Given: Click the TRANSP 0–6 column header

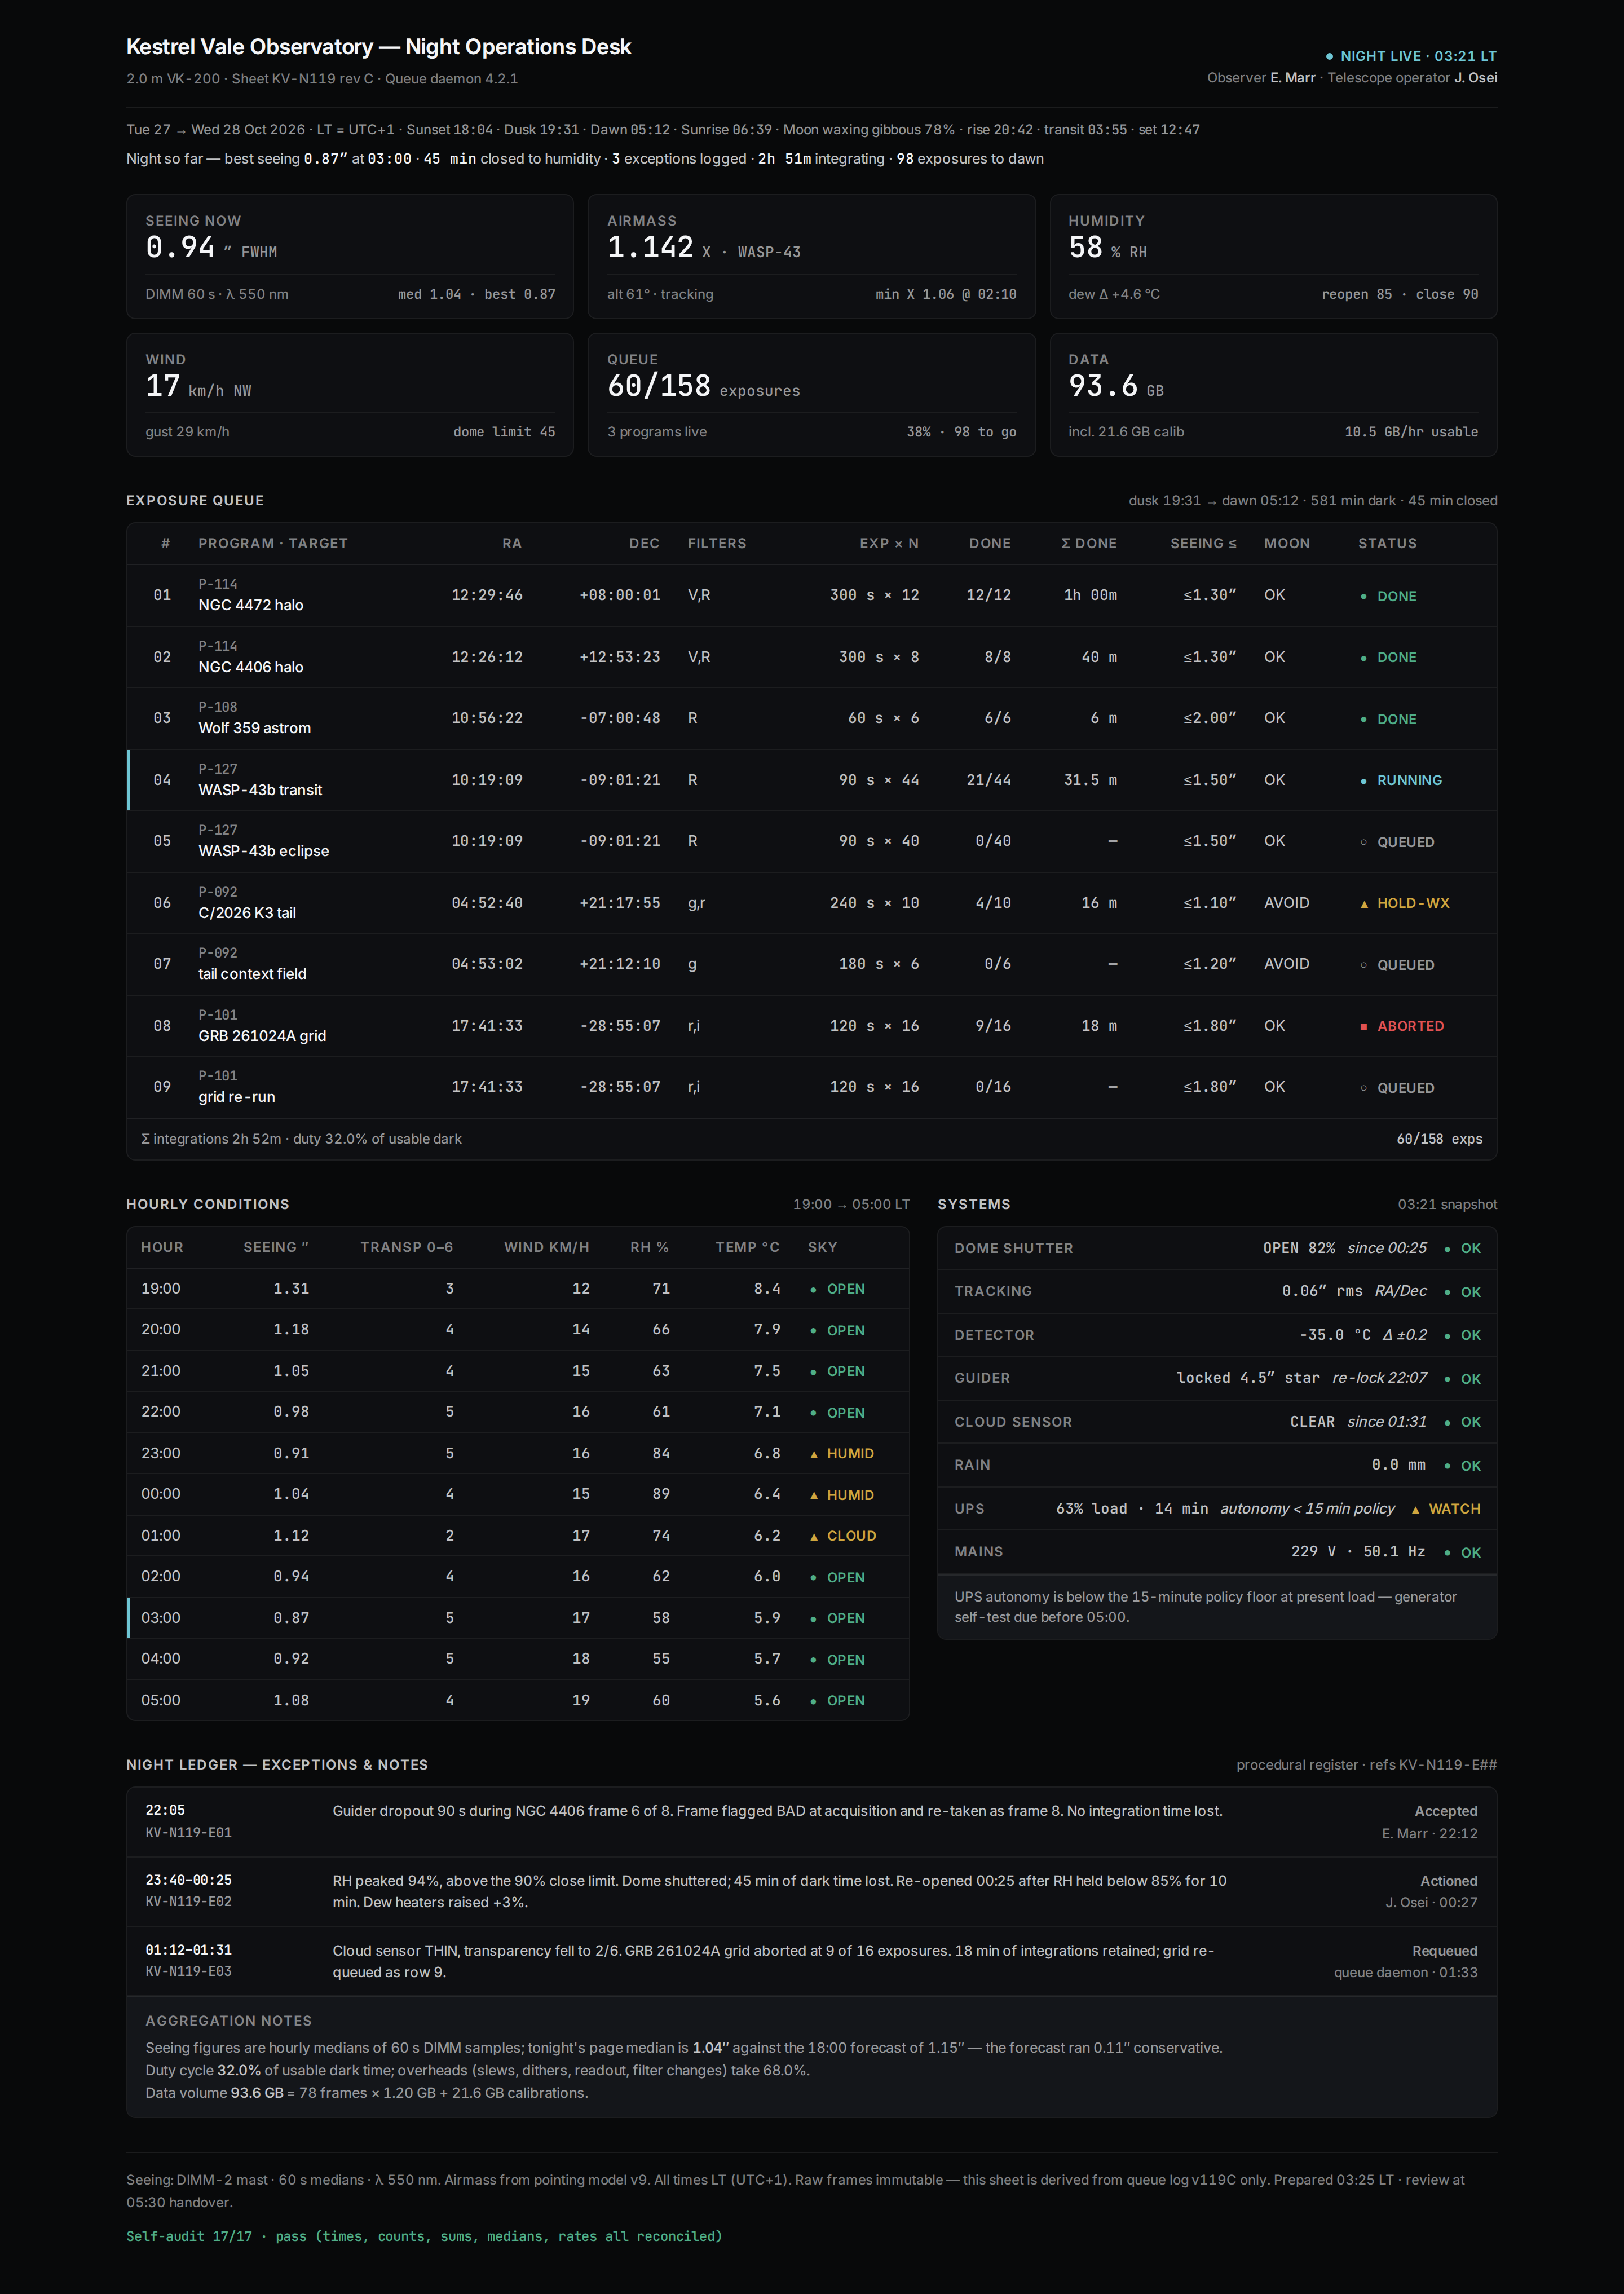Looking at the screenshot, I should (x=406, y=1247).
